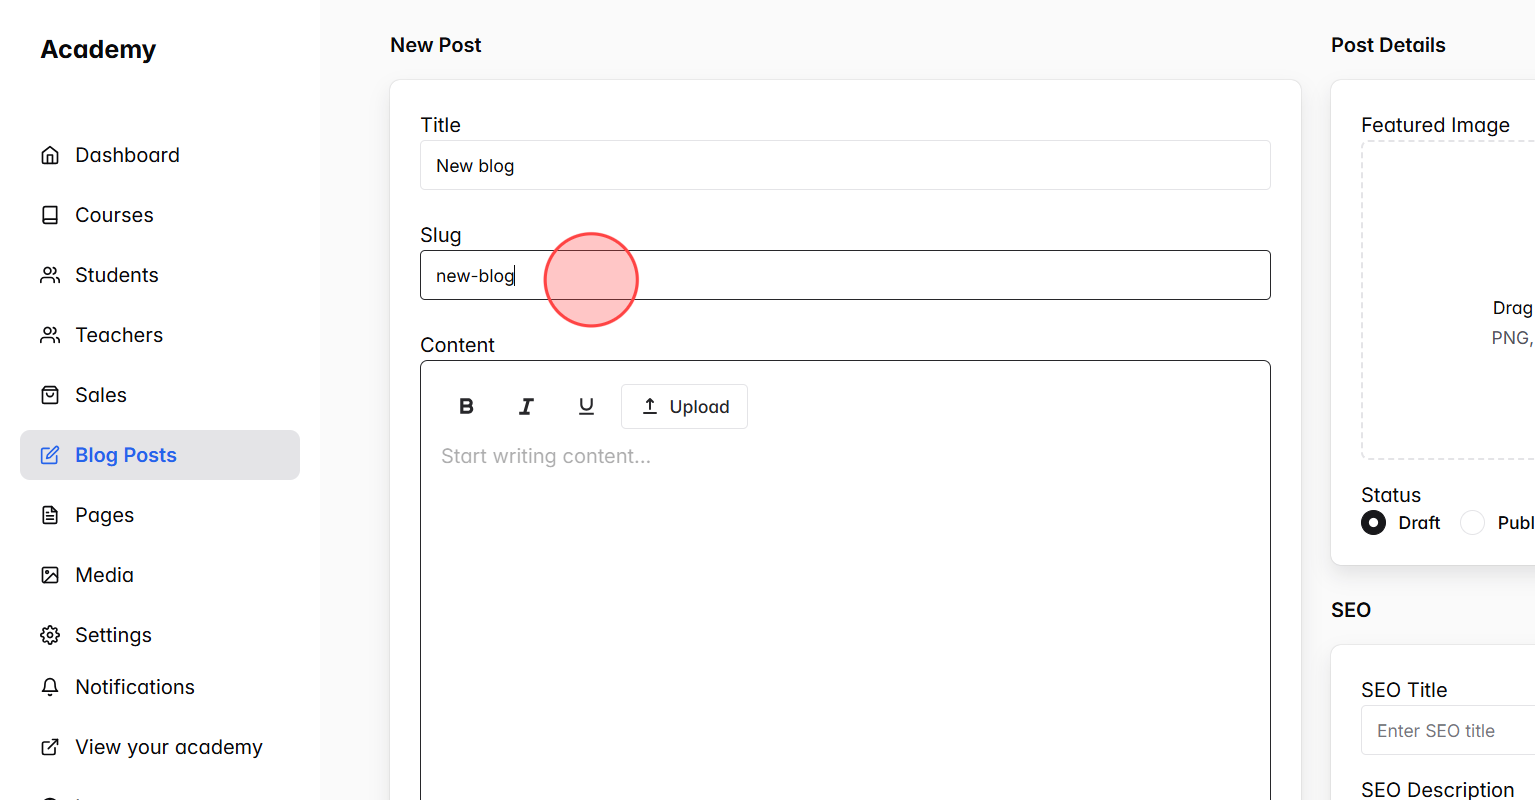Open Courses via the book icon
This screenshot has width=1535, height=800.
pos(50,214)
